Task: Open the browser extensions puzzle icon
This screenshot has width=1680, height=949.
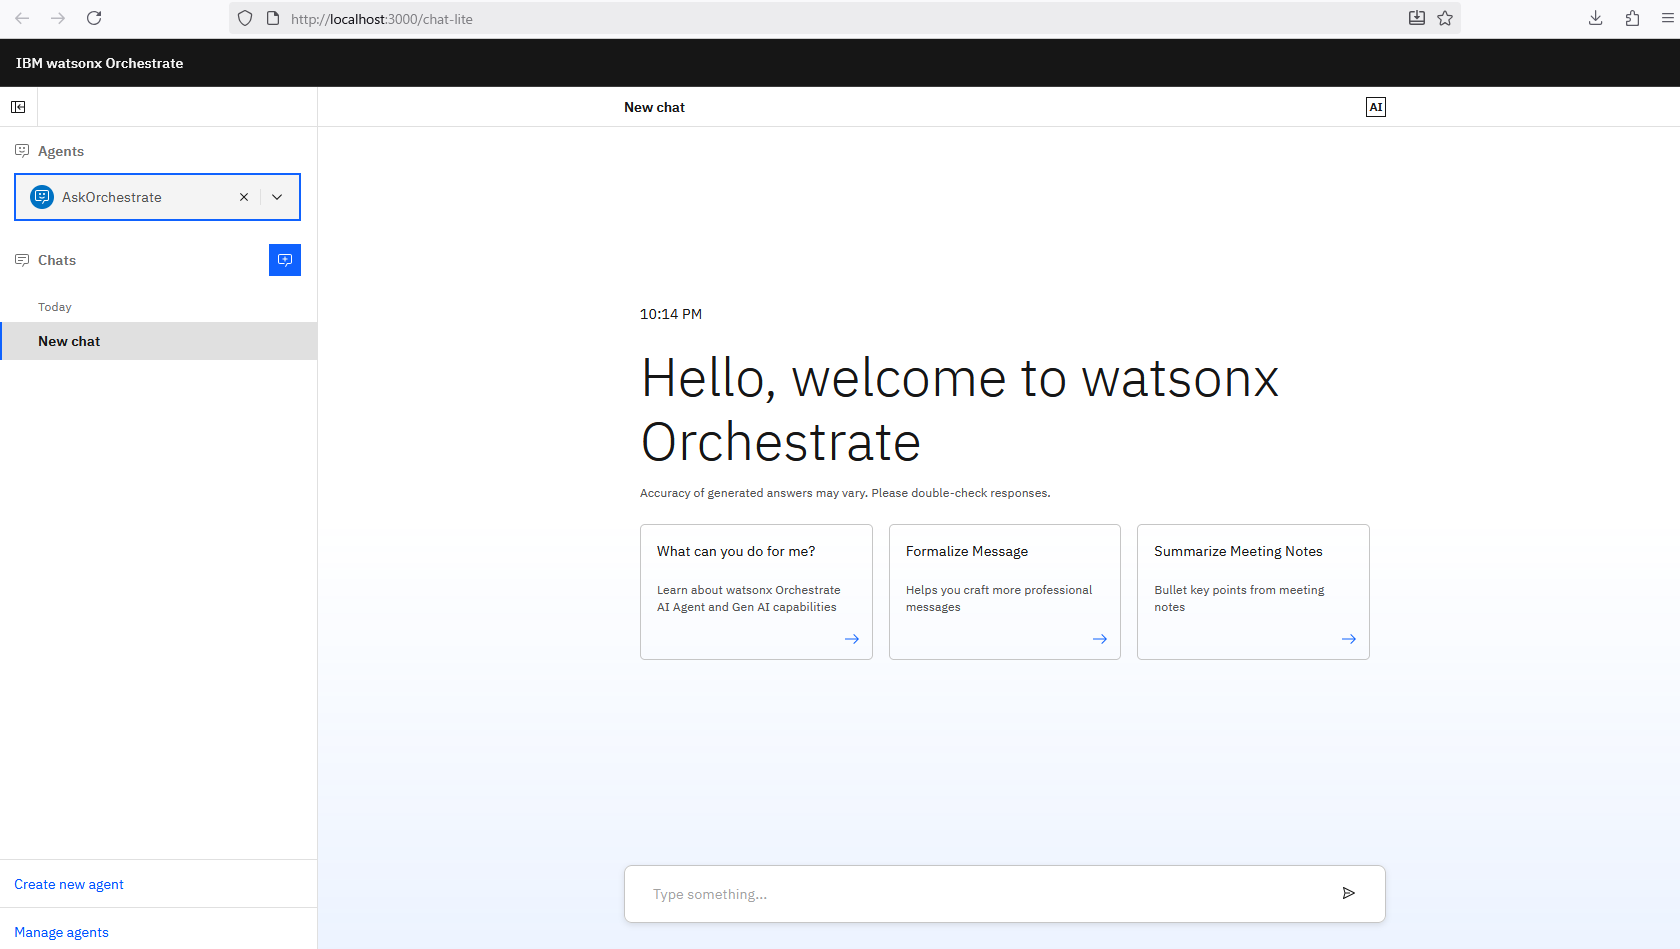Action: (x=1632, y=18)
